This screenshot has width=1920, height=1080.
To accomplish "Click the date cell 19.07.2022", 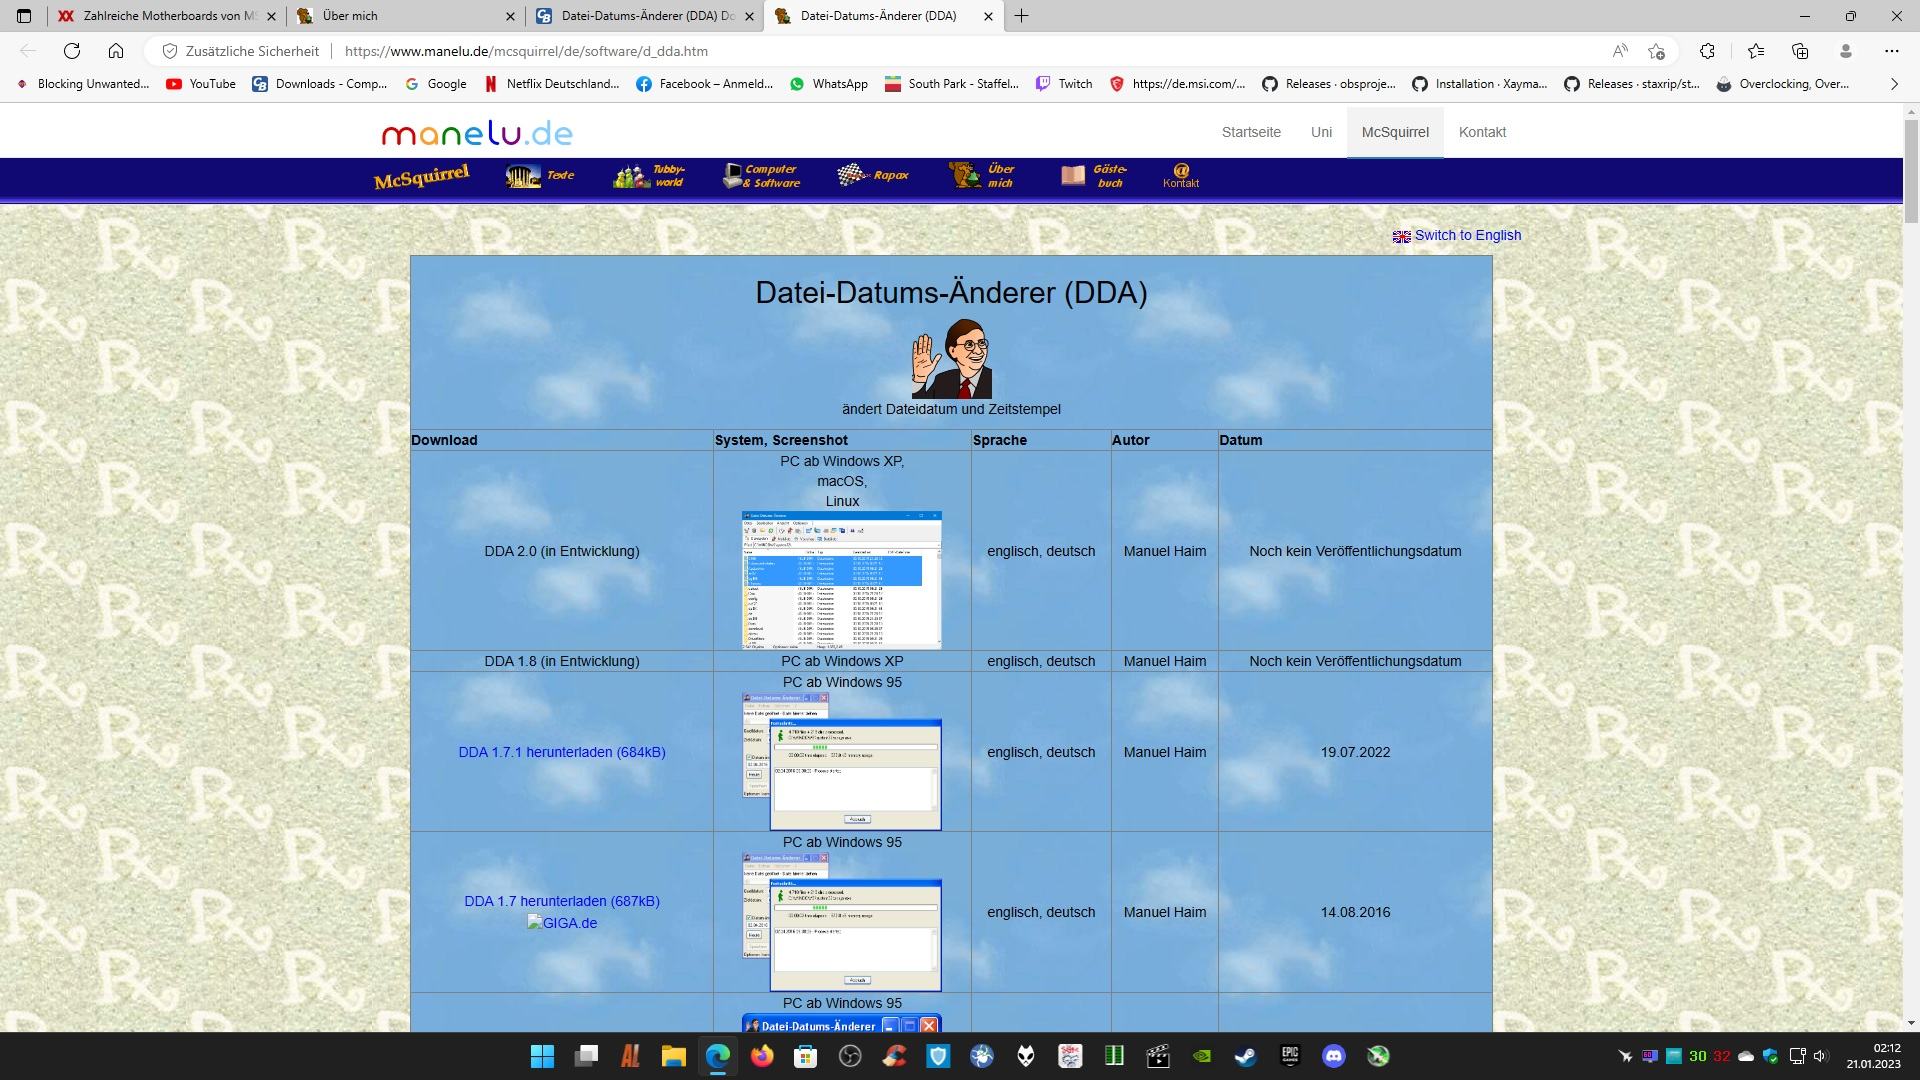I will click(1355, 752).
